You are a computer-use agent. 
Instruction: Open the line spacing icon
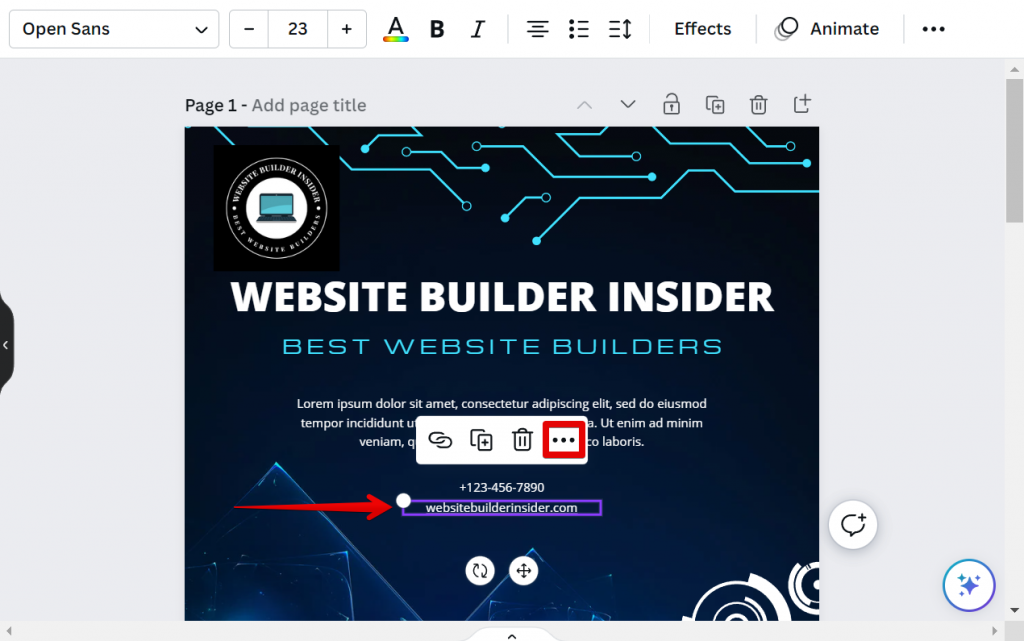(x=620, y=29)
